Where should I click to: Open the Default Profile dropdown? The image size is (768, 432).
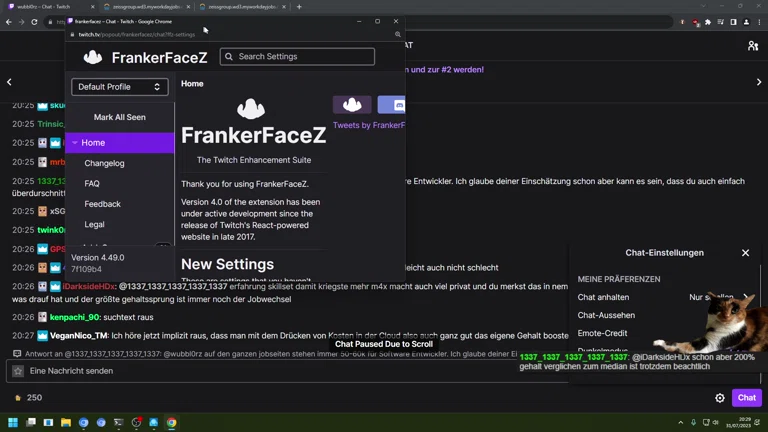pyautogui.click(x=119, y=87)
